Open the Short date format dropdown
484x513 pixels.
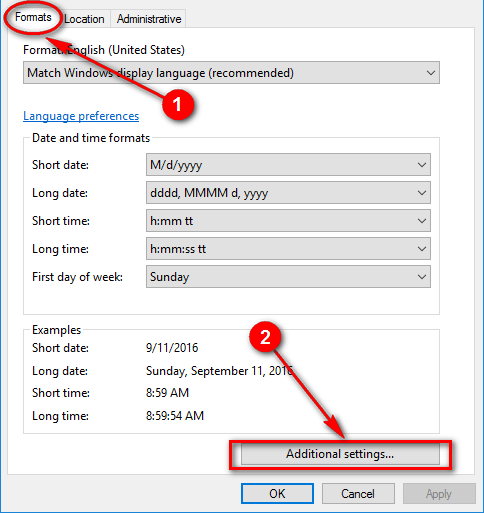tap(288, 165)
